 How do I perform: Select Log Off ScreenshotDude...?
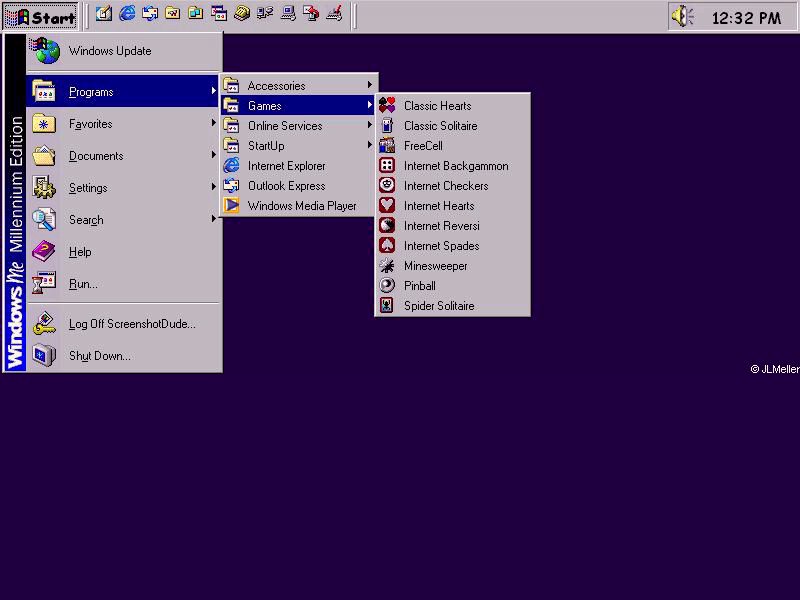coord(124,324)
